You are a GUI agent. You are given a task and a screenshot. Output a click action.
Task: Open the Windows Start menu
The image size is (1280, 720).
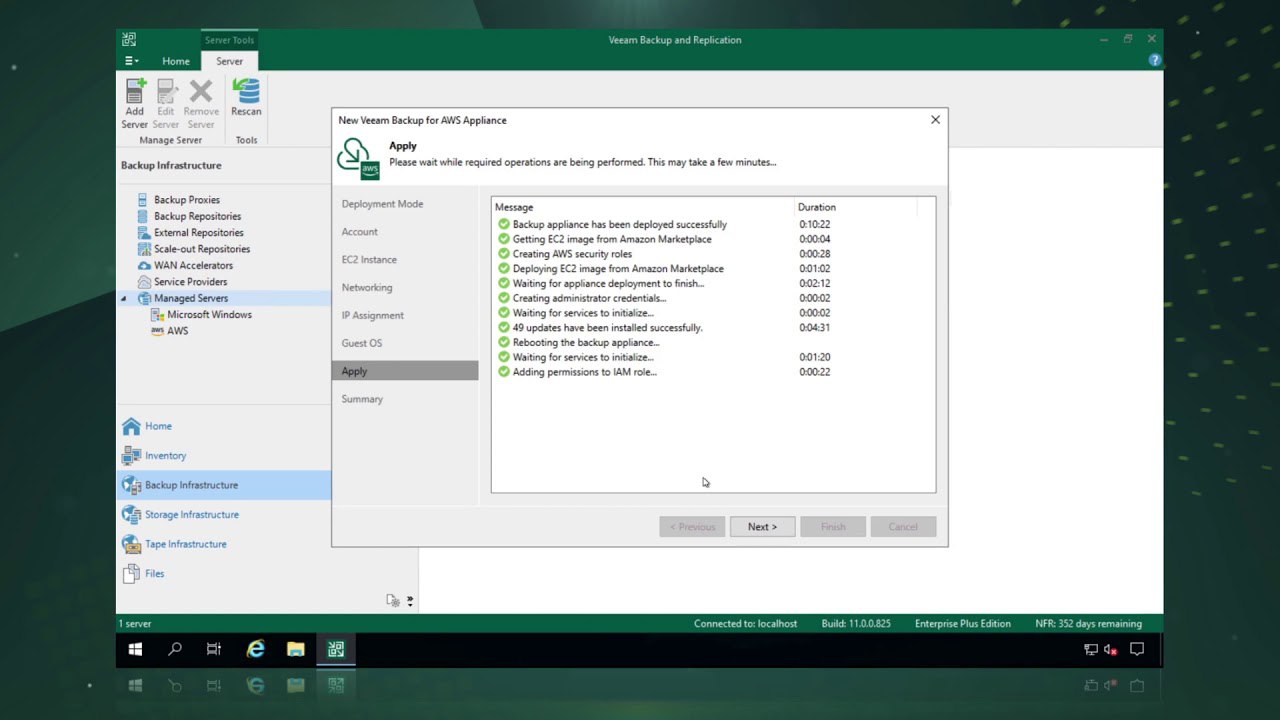135,650
